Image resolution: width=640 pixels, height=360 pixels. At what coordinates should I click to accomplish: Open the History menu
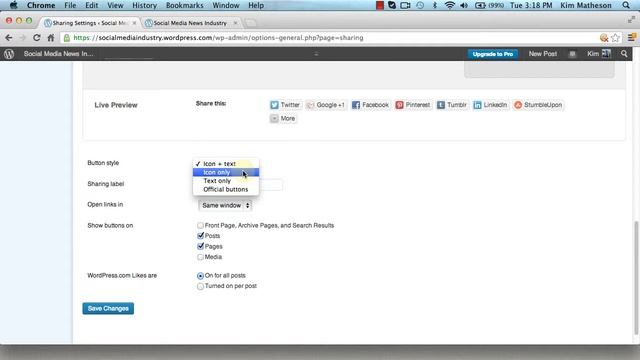144,5
